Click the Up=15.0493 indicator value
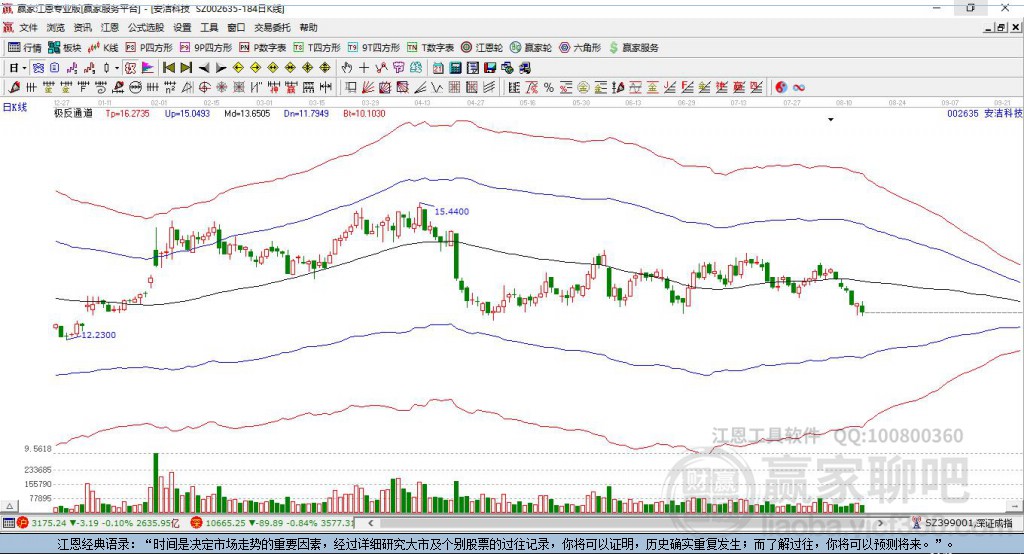Image resolution: width=1024 pixels, height=554 pixels. (x=187, y=114)
